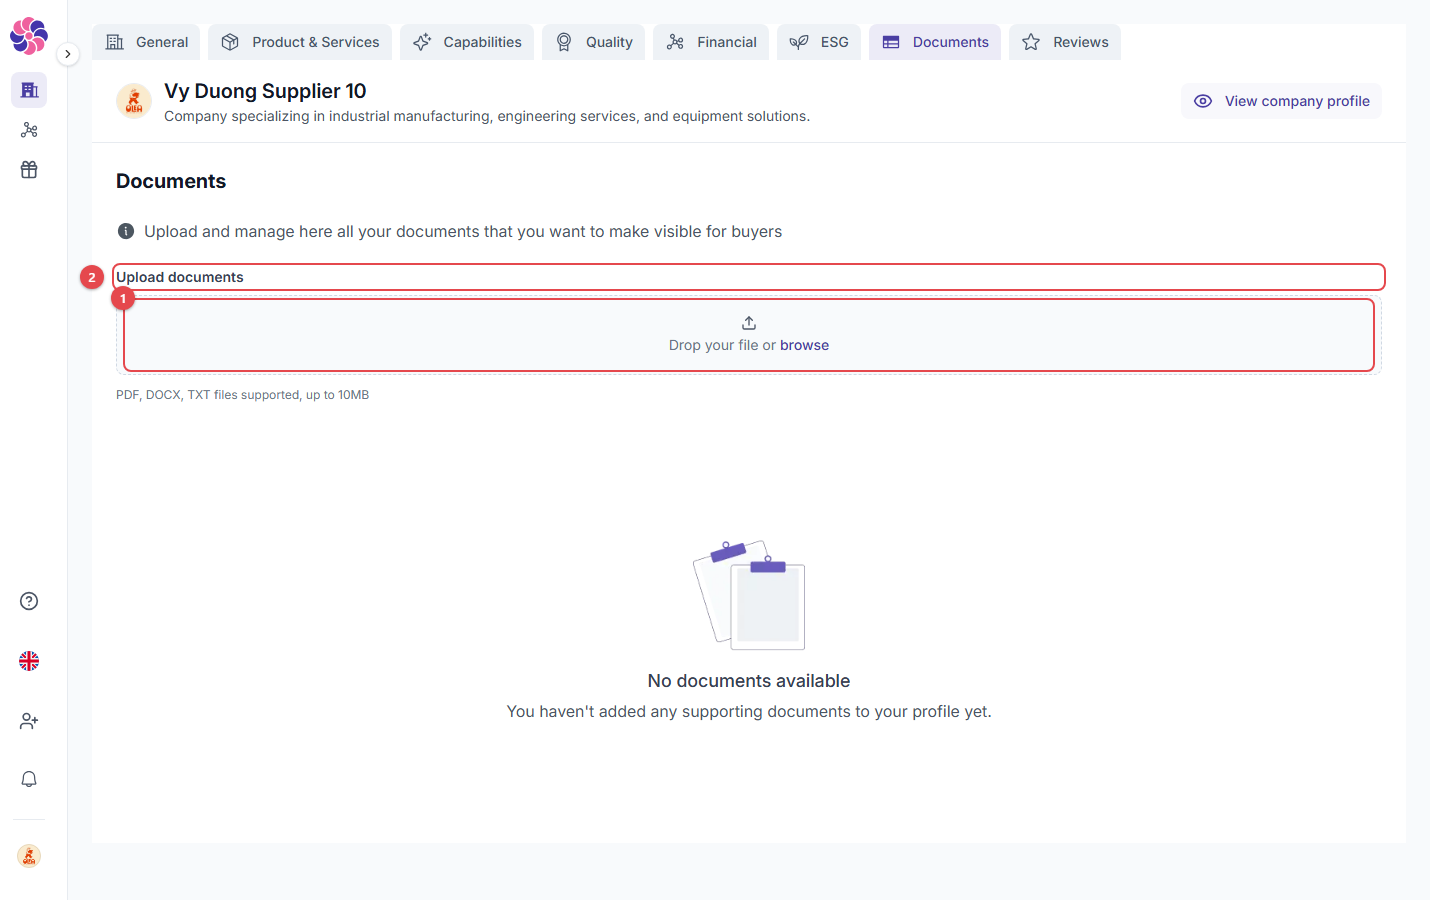The image size is (1440, 900).
Task: Click the info icon beside upload description
Action: (126, 231)
